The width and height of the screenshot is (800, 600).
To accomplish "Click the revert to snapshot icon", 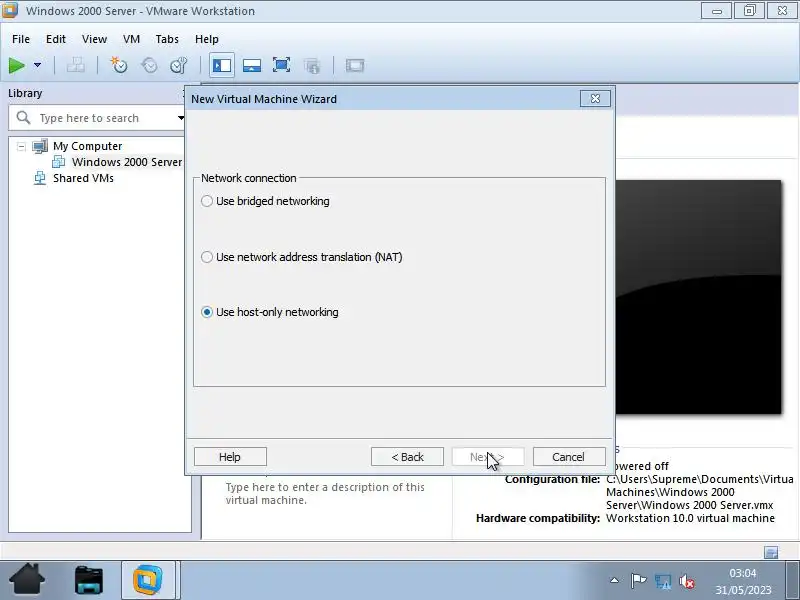I will (149, 65).
